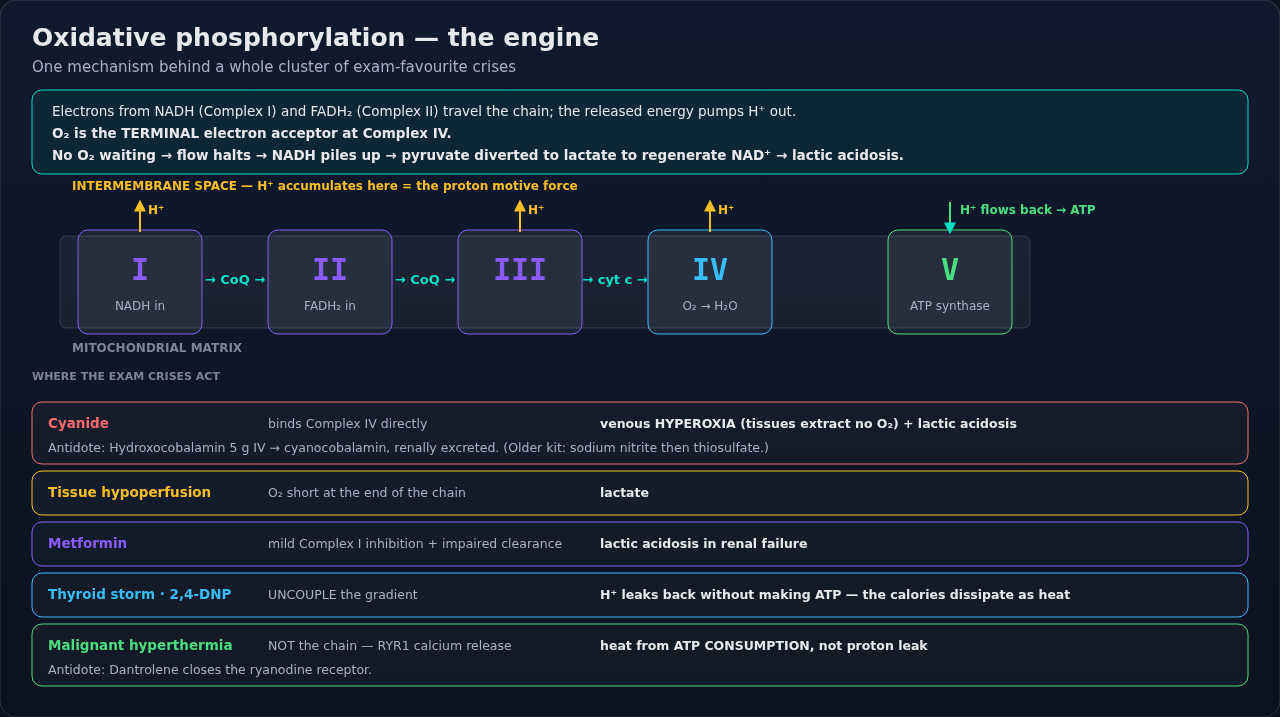Image resolution: width=1280 pixels, height=717 pixels.
Task: Click the Dantrolene antidote line
Action: click(210, 670)
